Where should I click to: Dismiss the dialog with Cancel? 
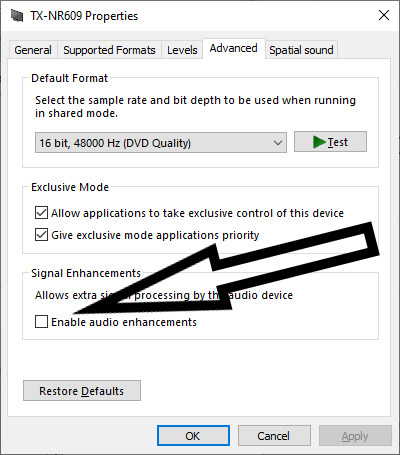274,436
